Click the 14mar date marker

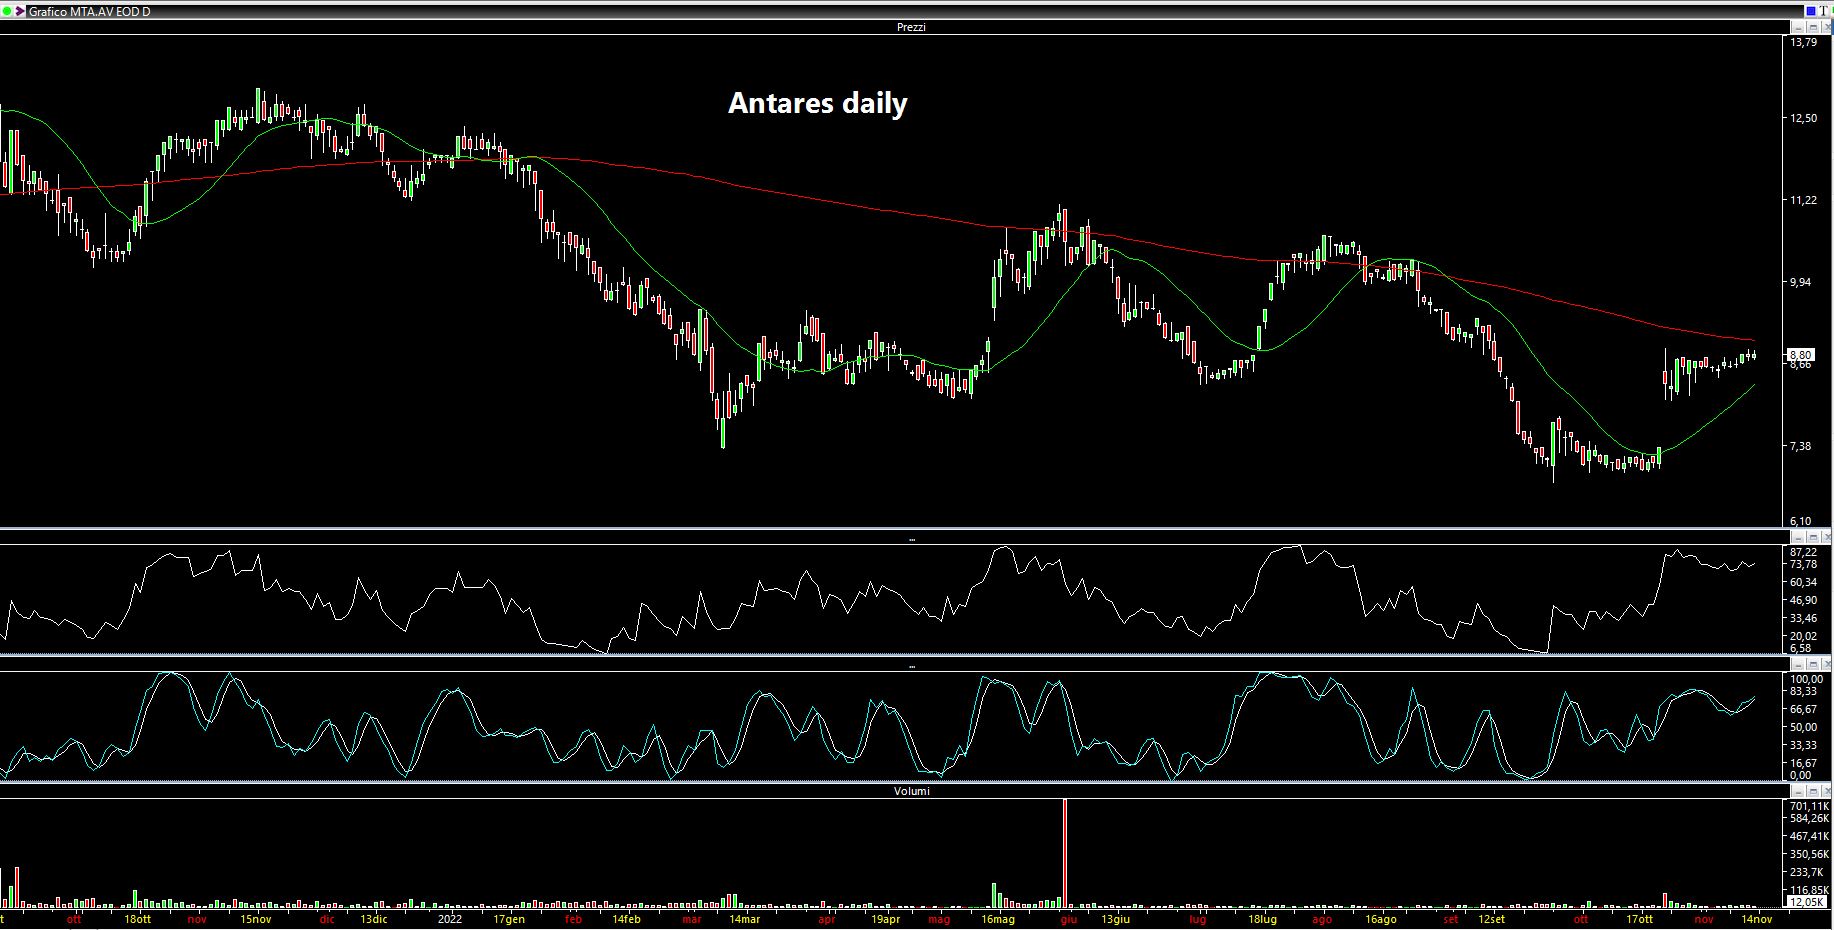point(744,919)
